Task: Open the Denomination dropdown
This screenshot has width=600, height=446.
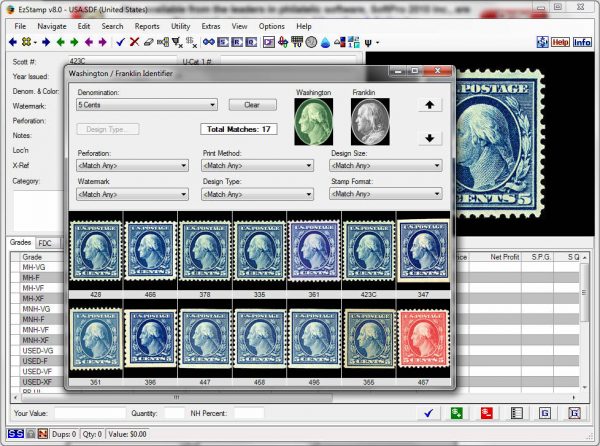Action: (x=147, y=104)
